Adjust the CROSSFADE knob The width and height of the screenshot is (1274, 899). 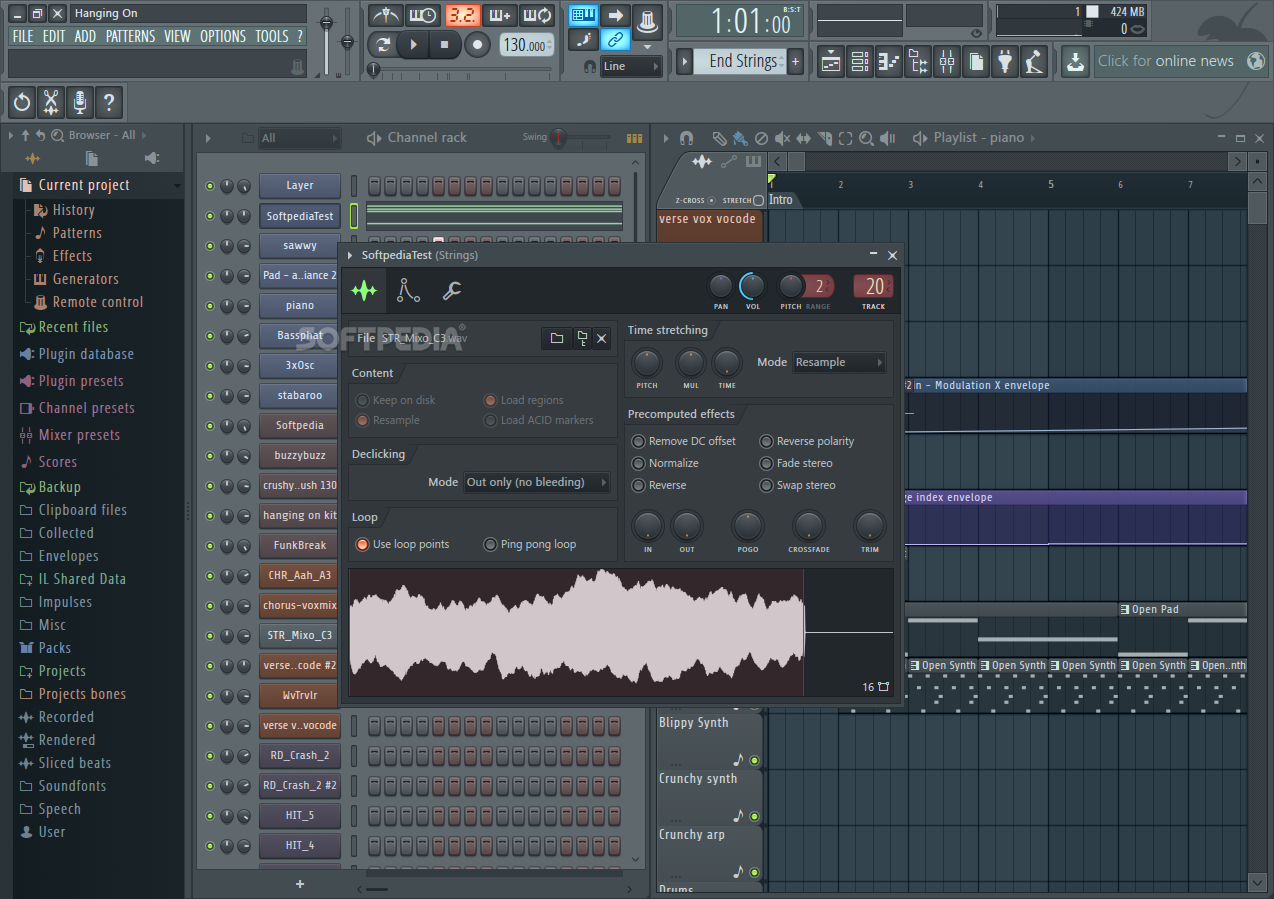click(x=808, y=525)
